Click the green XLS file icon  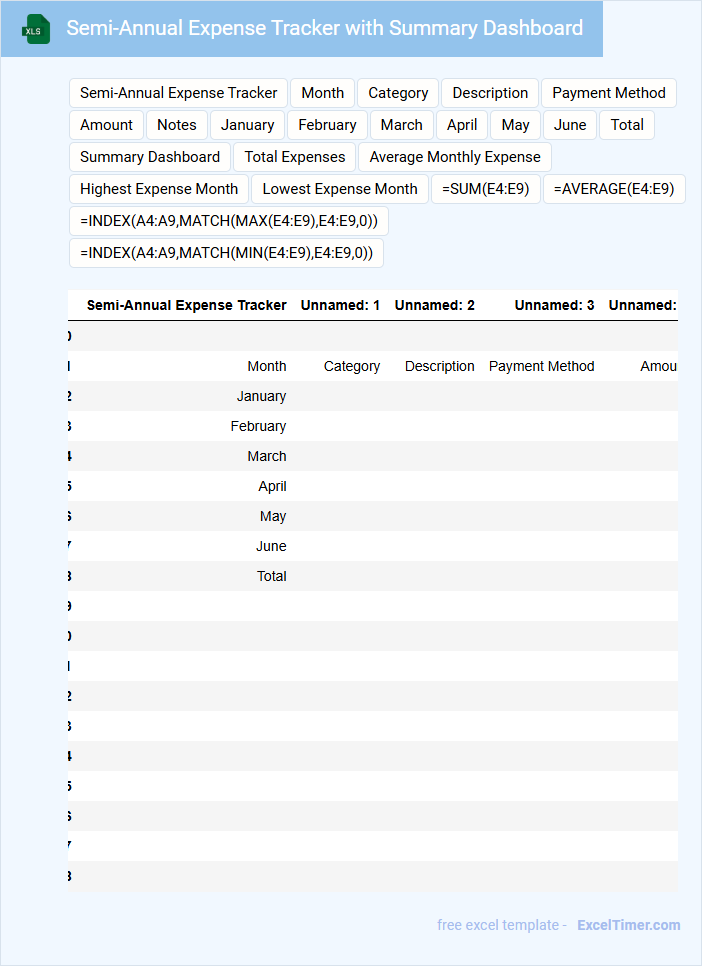click(36, 29)
